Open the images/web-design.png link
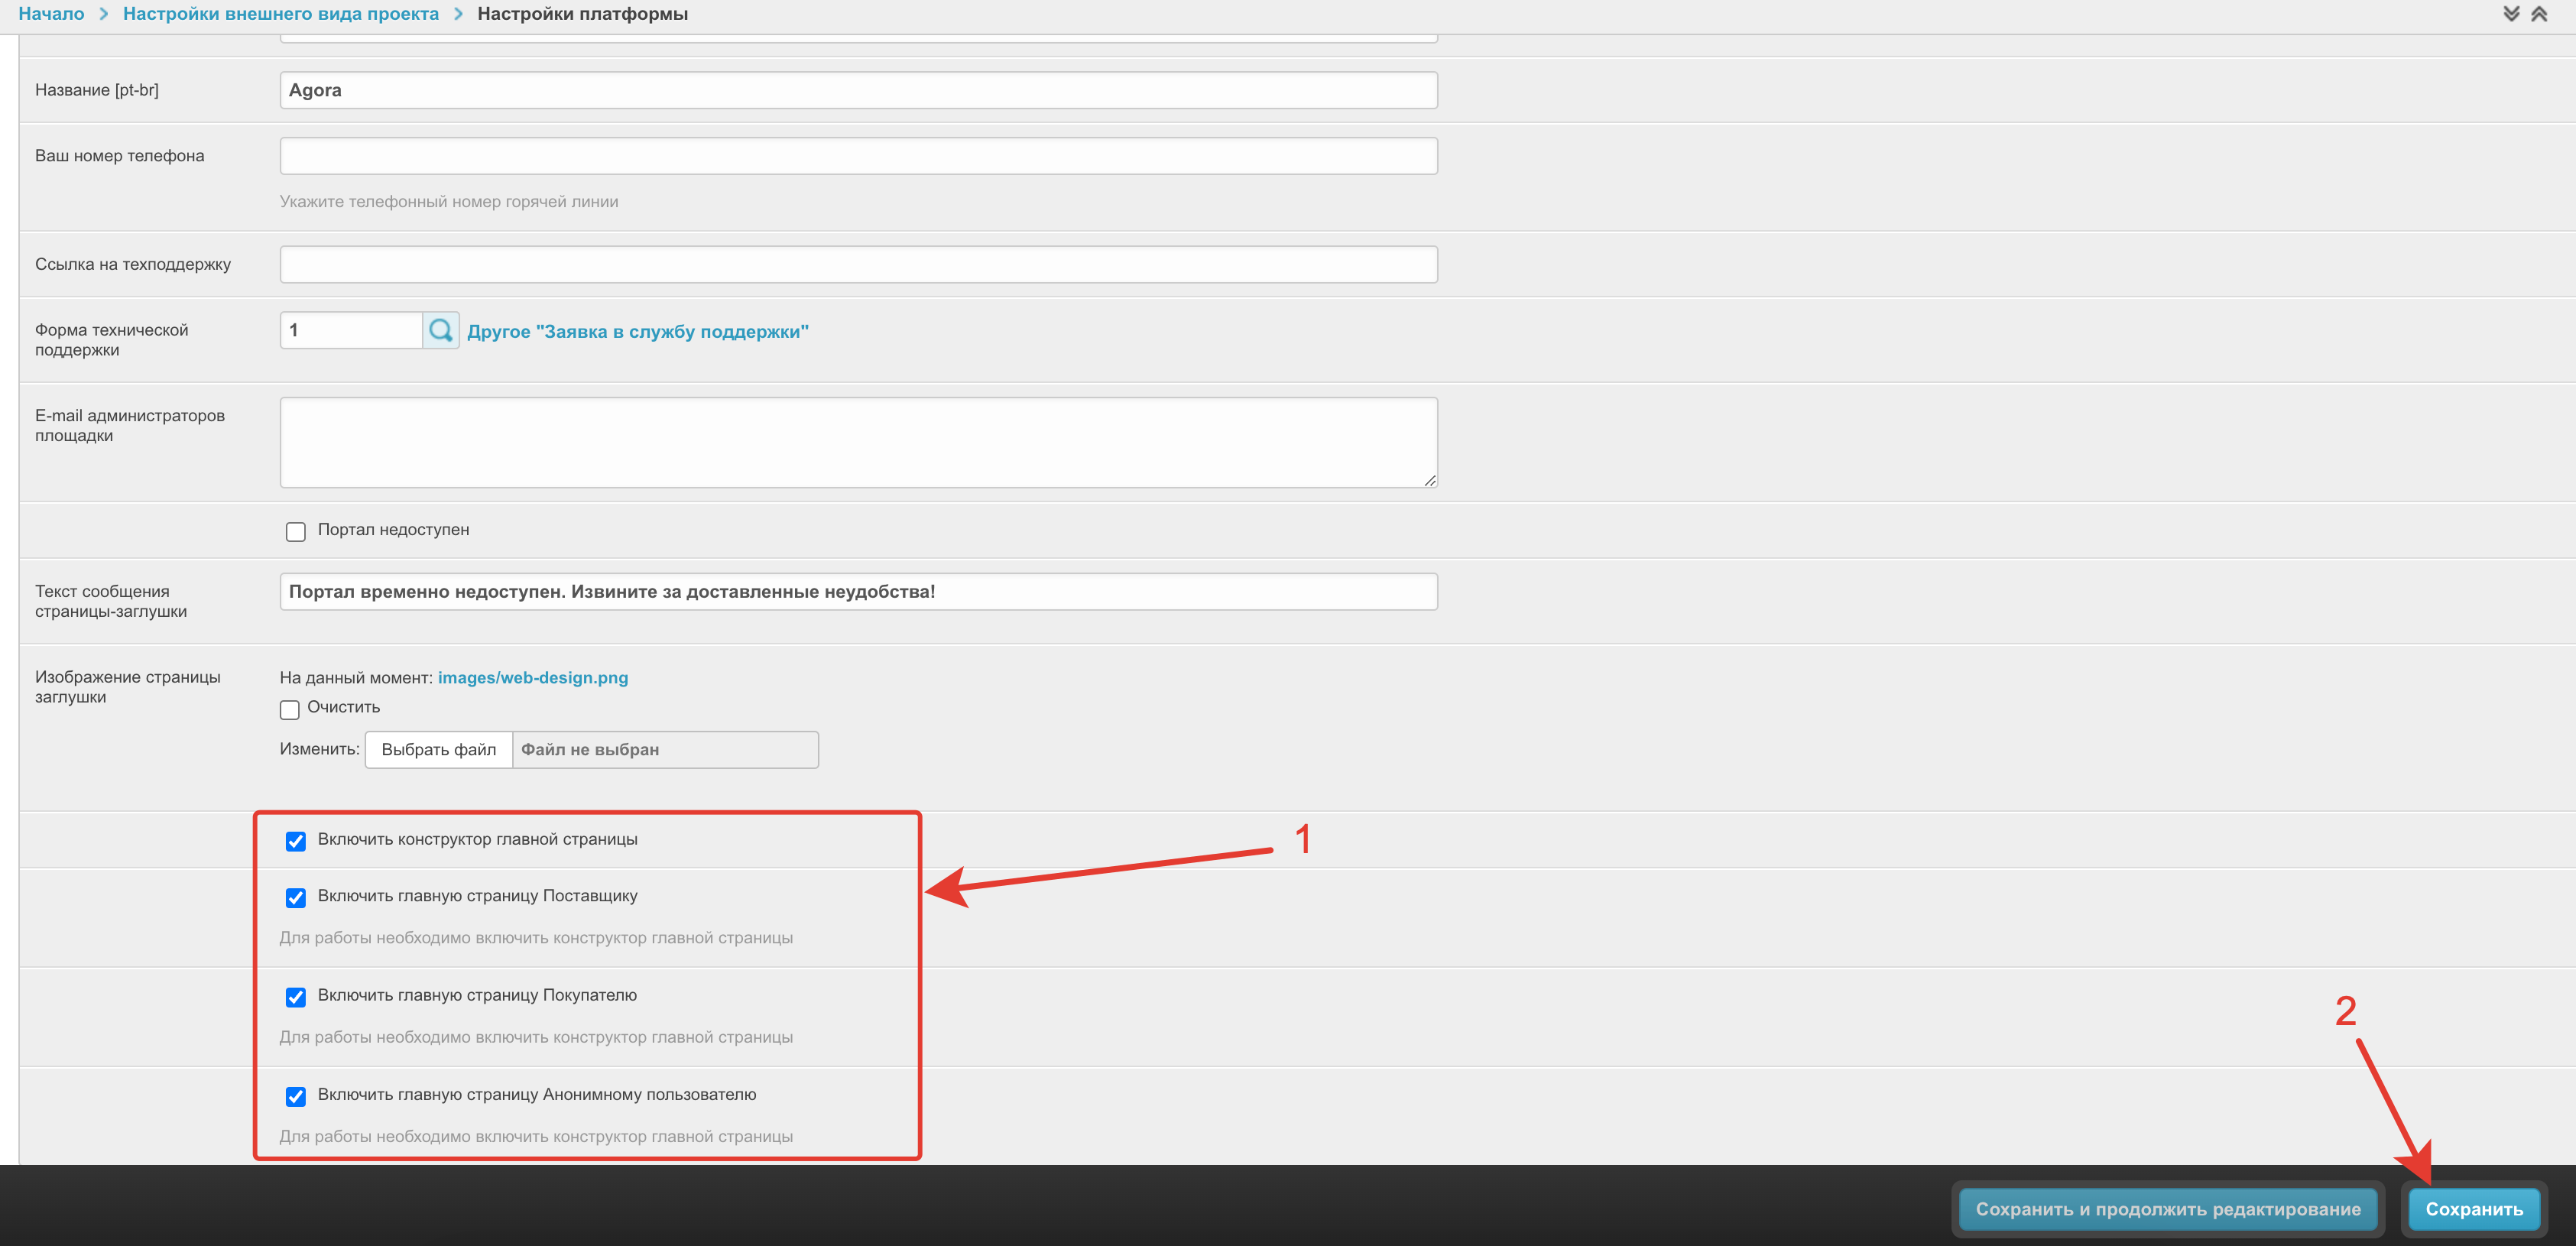Image resolution: width=2576 pixels, height=1246 pixels. (532, 677)
